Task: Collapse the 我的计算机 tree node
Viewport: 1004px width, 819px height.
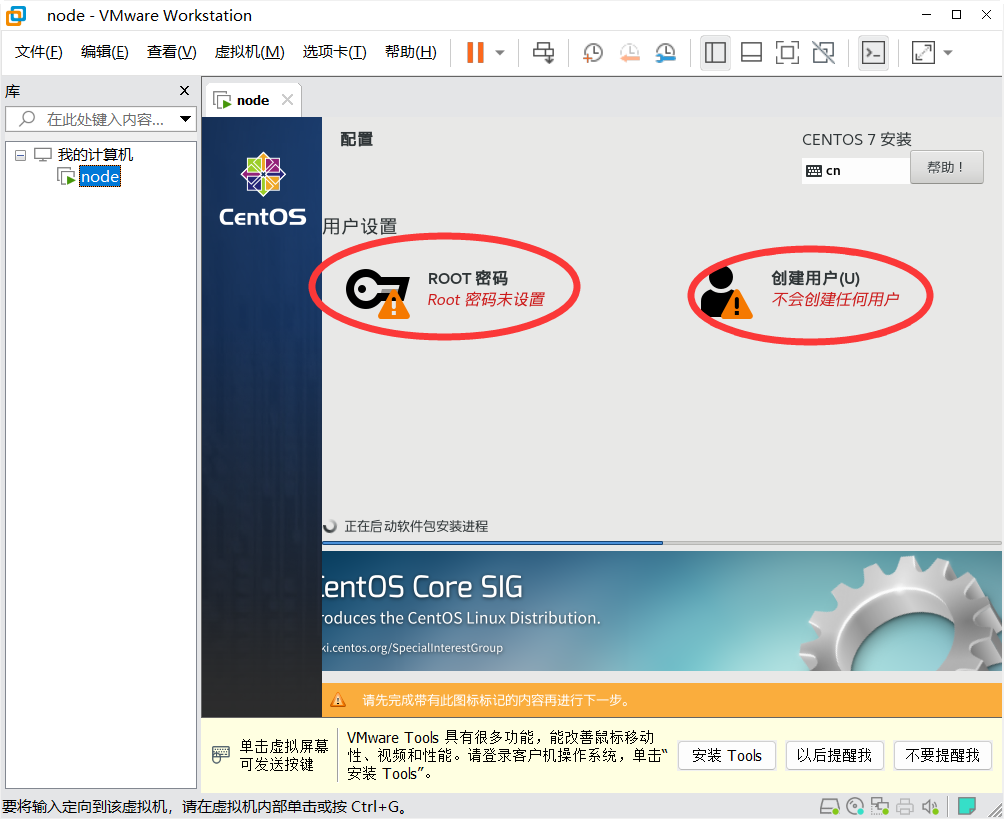Action: pyautogui.click(x=20, y=155)
